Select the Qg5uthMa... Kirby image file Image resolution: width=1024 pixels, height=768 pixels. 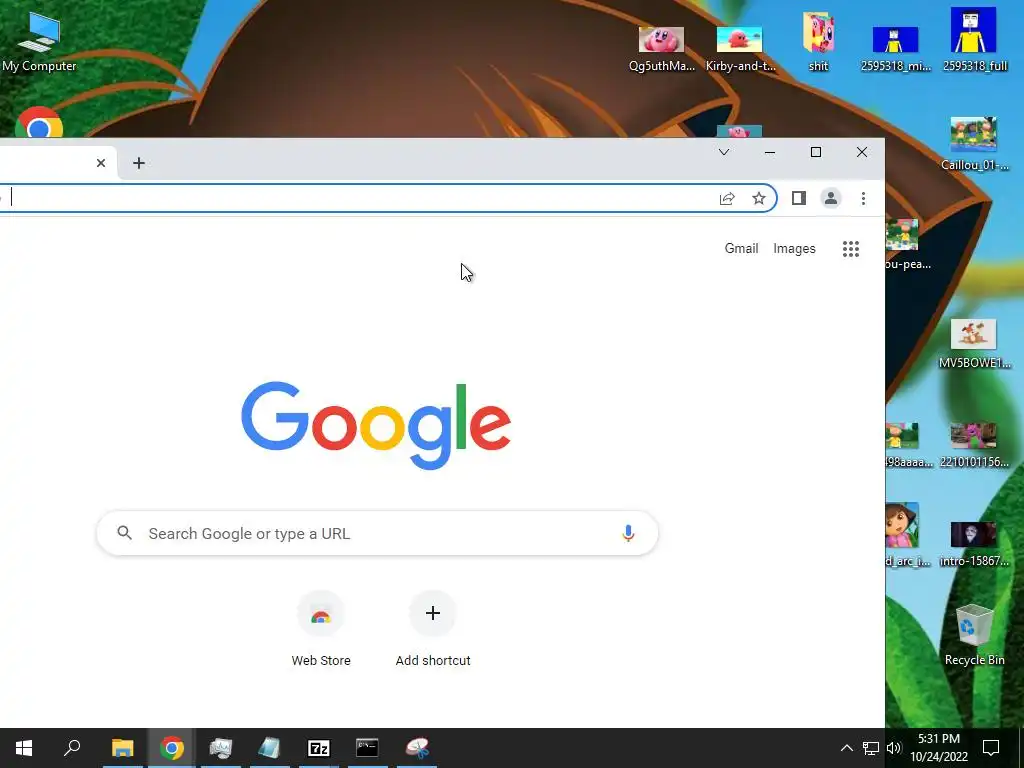pyautogui.click(x=662, y=48)
